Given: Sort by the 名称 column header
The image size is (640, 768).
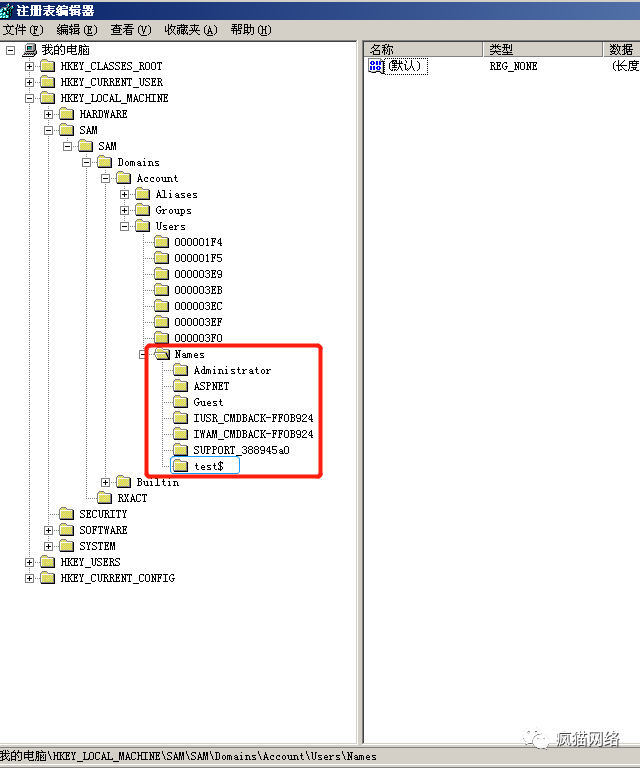Looking at the screenshot, I should (424, 49).
